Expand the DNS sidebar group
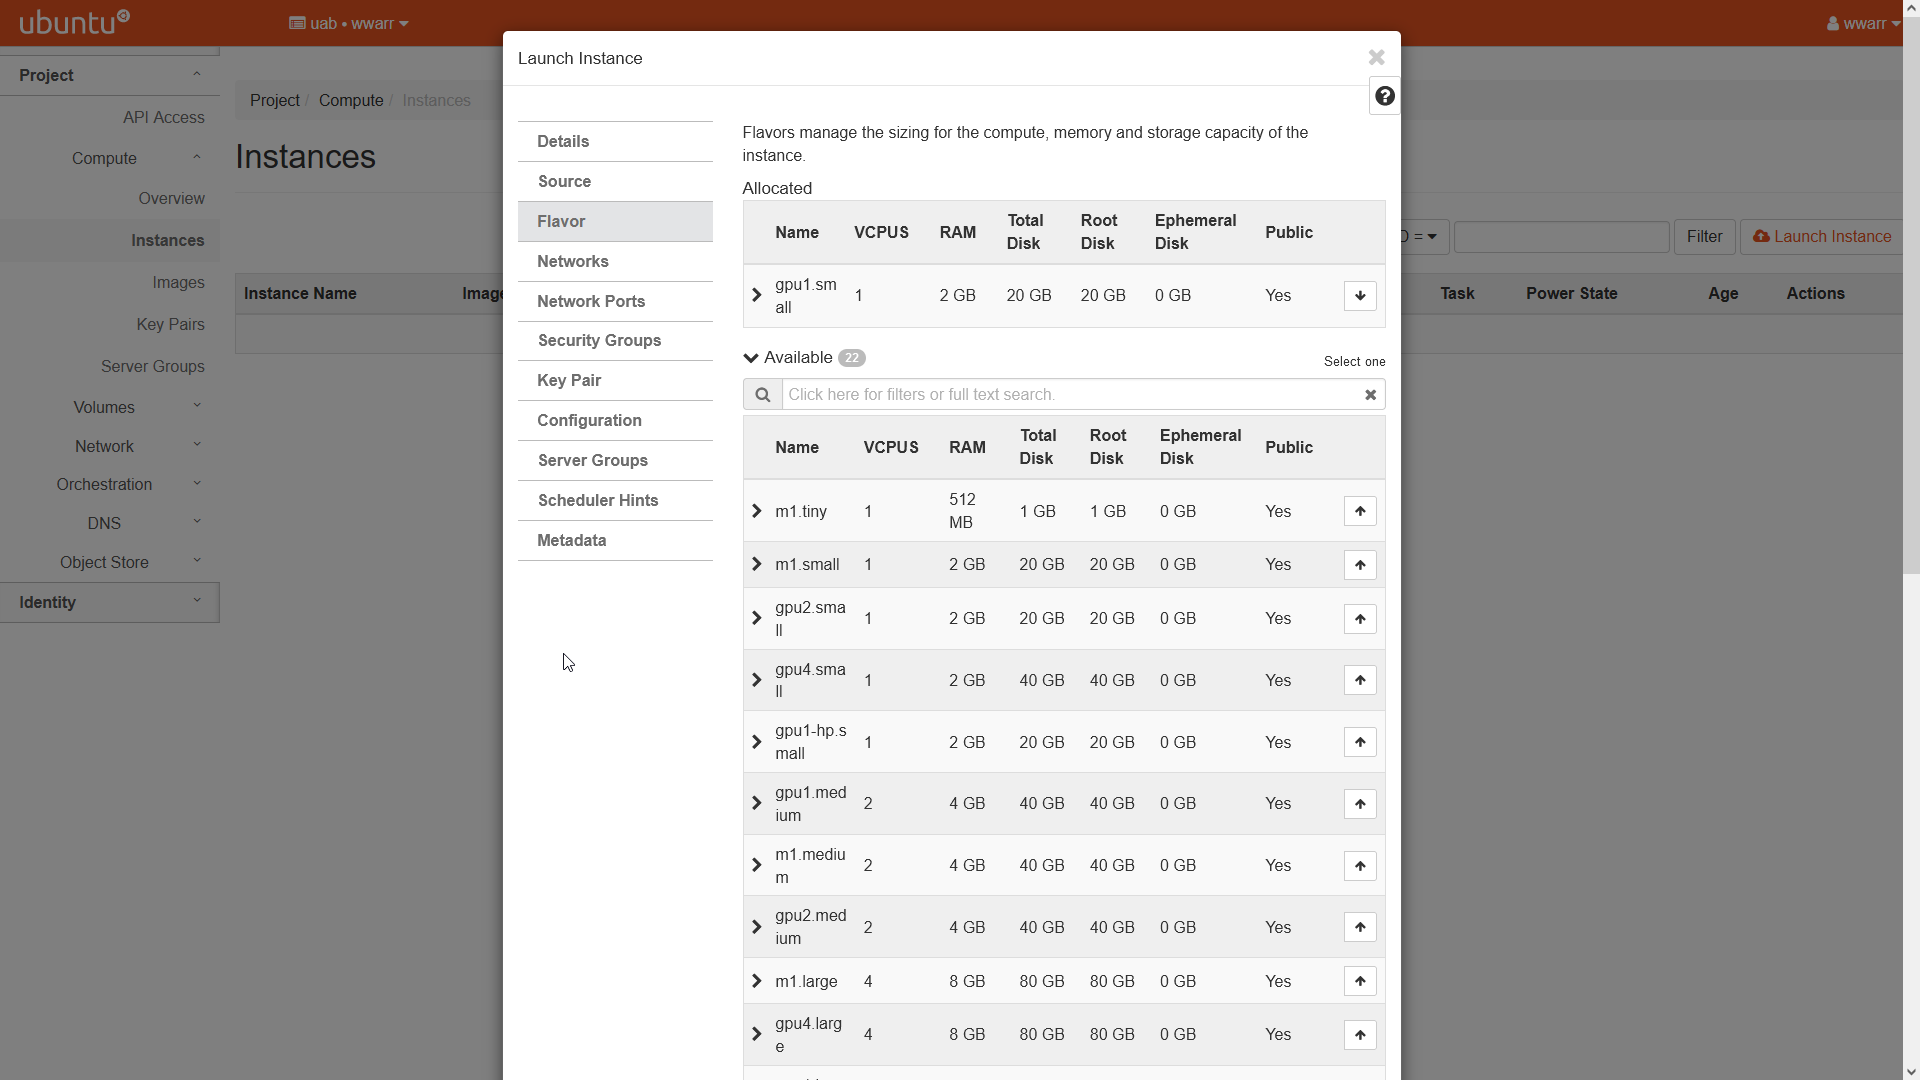This screenshot has width=1920, height=1080. (x=110, y=523)
